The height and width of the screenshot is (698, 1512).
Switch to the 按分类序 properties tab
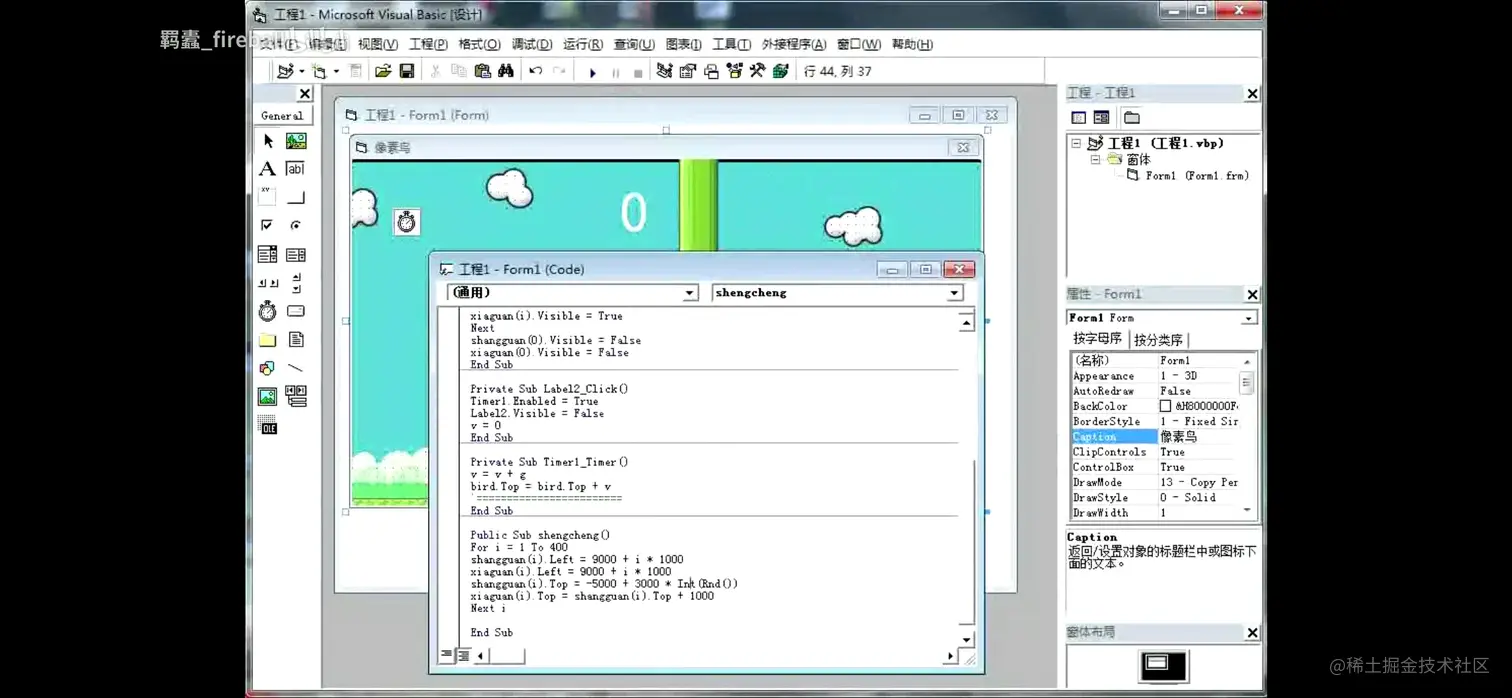(x=1158, y=340)
